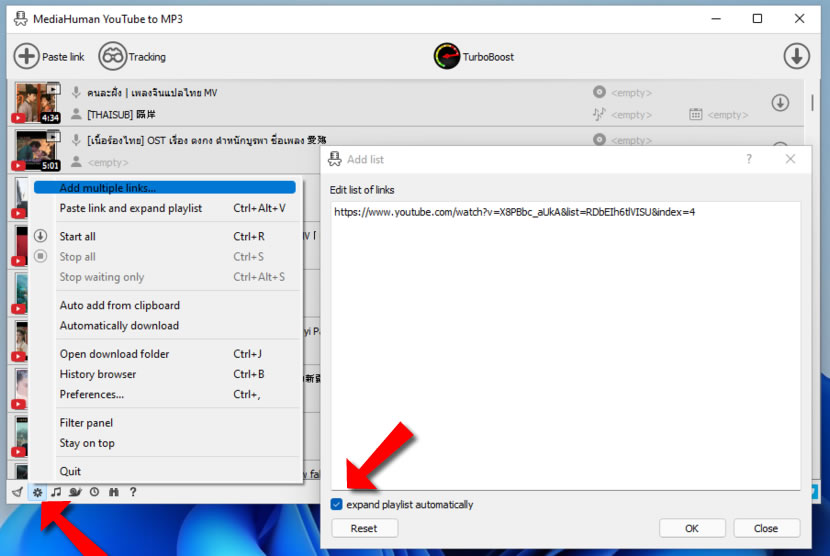
Task: Click the Add list dialog help question mark
Action: click(x=748, y=159)
